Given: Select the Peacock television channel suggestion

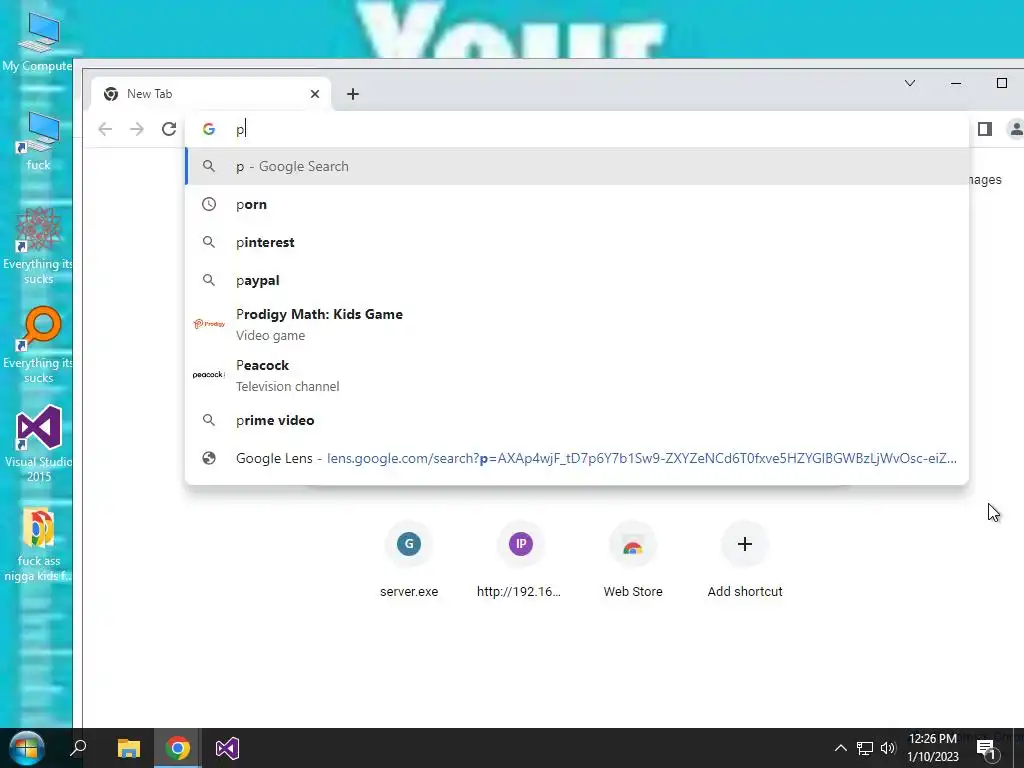Looking at the screenshot, I should click(577, 375).
